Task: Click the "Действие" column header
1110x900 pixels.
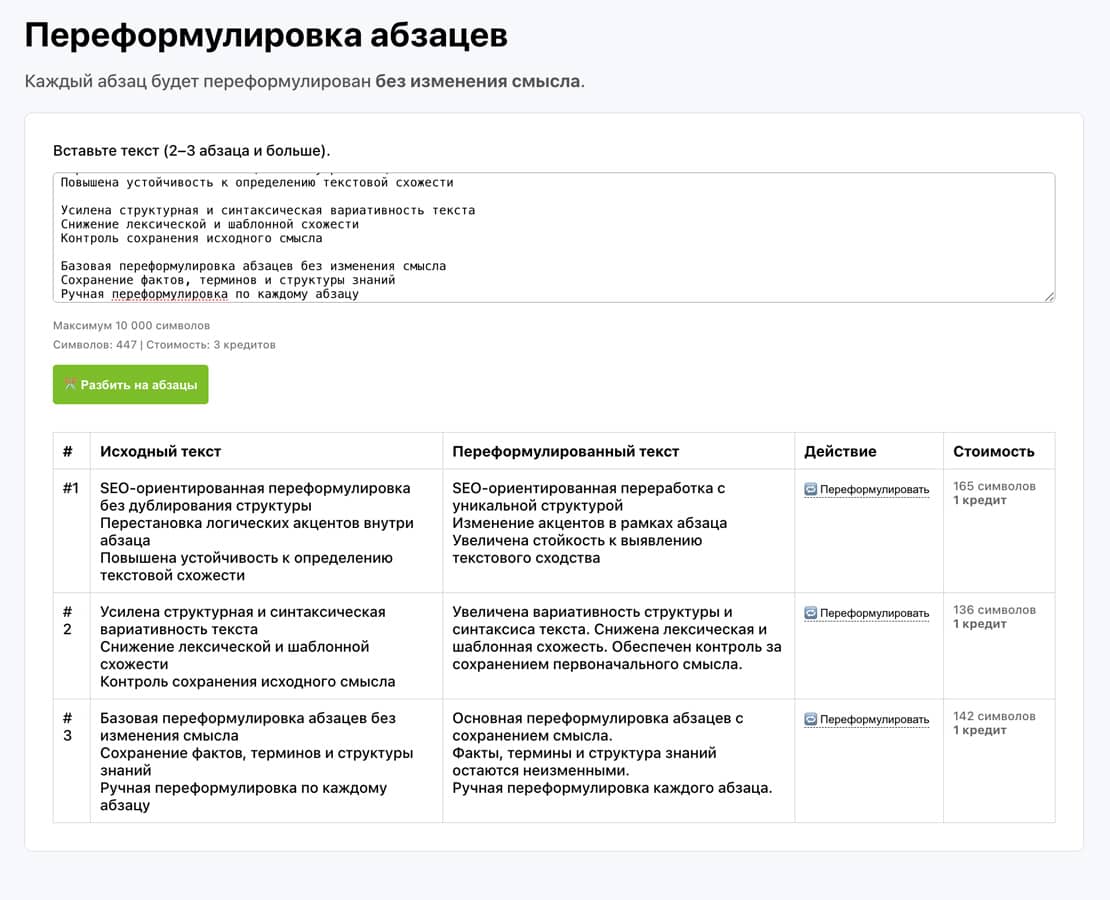Action: click(840, 451)
